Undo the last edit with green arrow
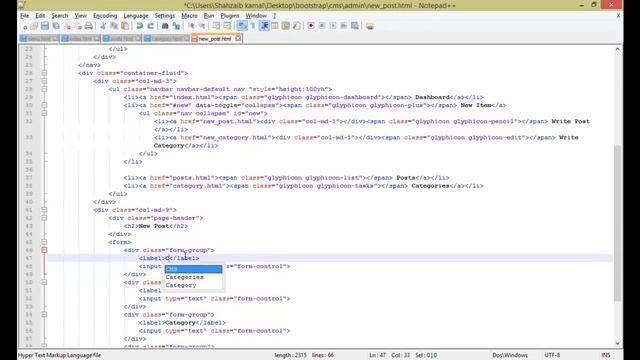Viewport: 640px width, 360px height. (140, 26)
